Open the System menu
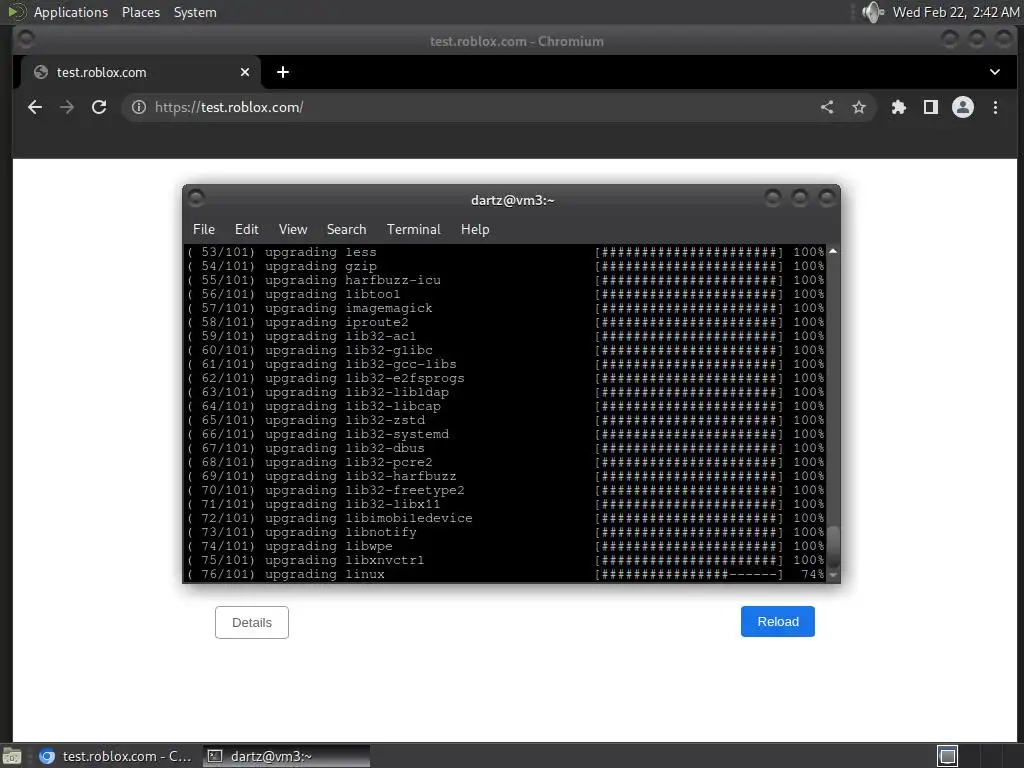Viewport: 1024px width, 768px height. pyautogui.click(x=195, y=12)
